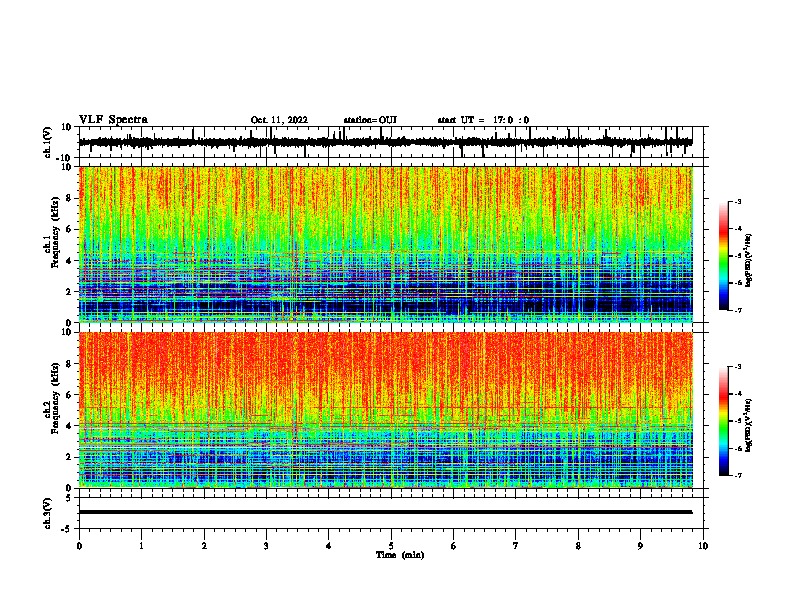Click the ch.3 flat black voltage line
792x612 pixels.
point(385,512)
